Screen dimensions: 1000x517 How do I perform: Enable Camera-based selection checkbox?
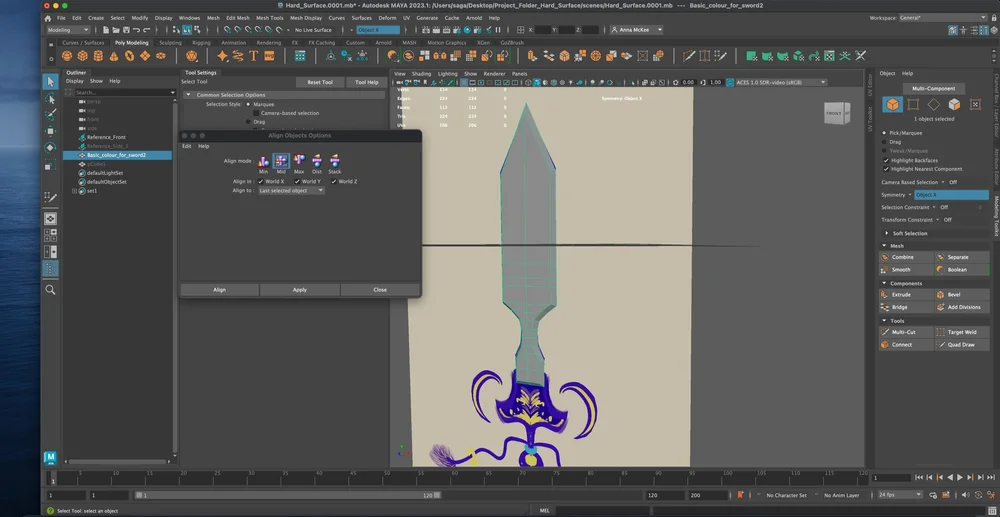[x=256, y=113]
